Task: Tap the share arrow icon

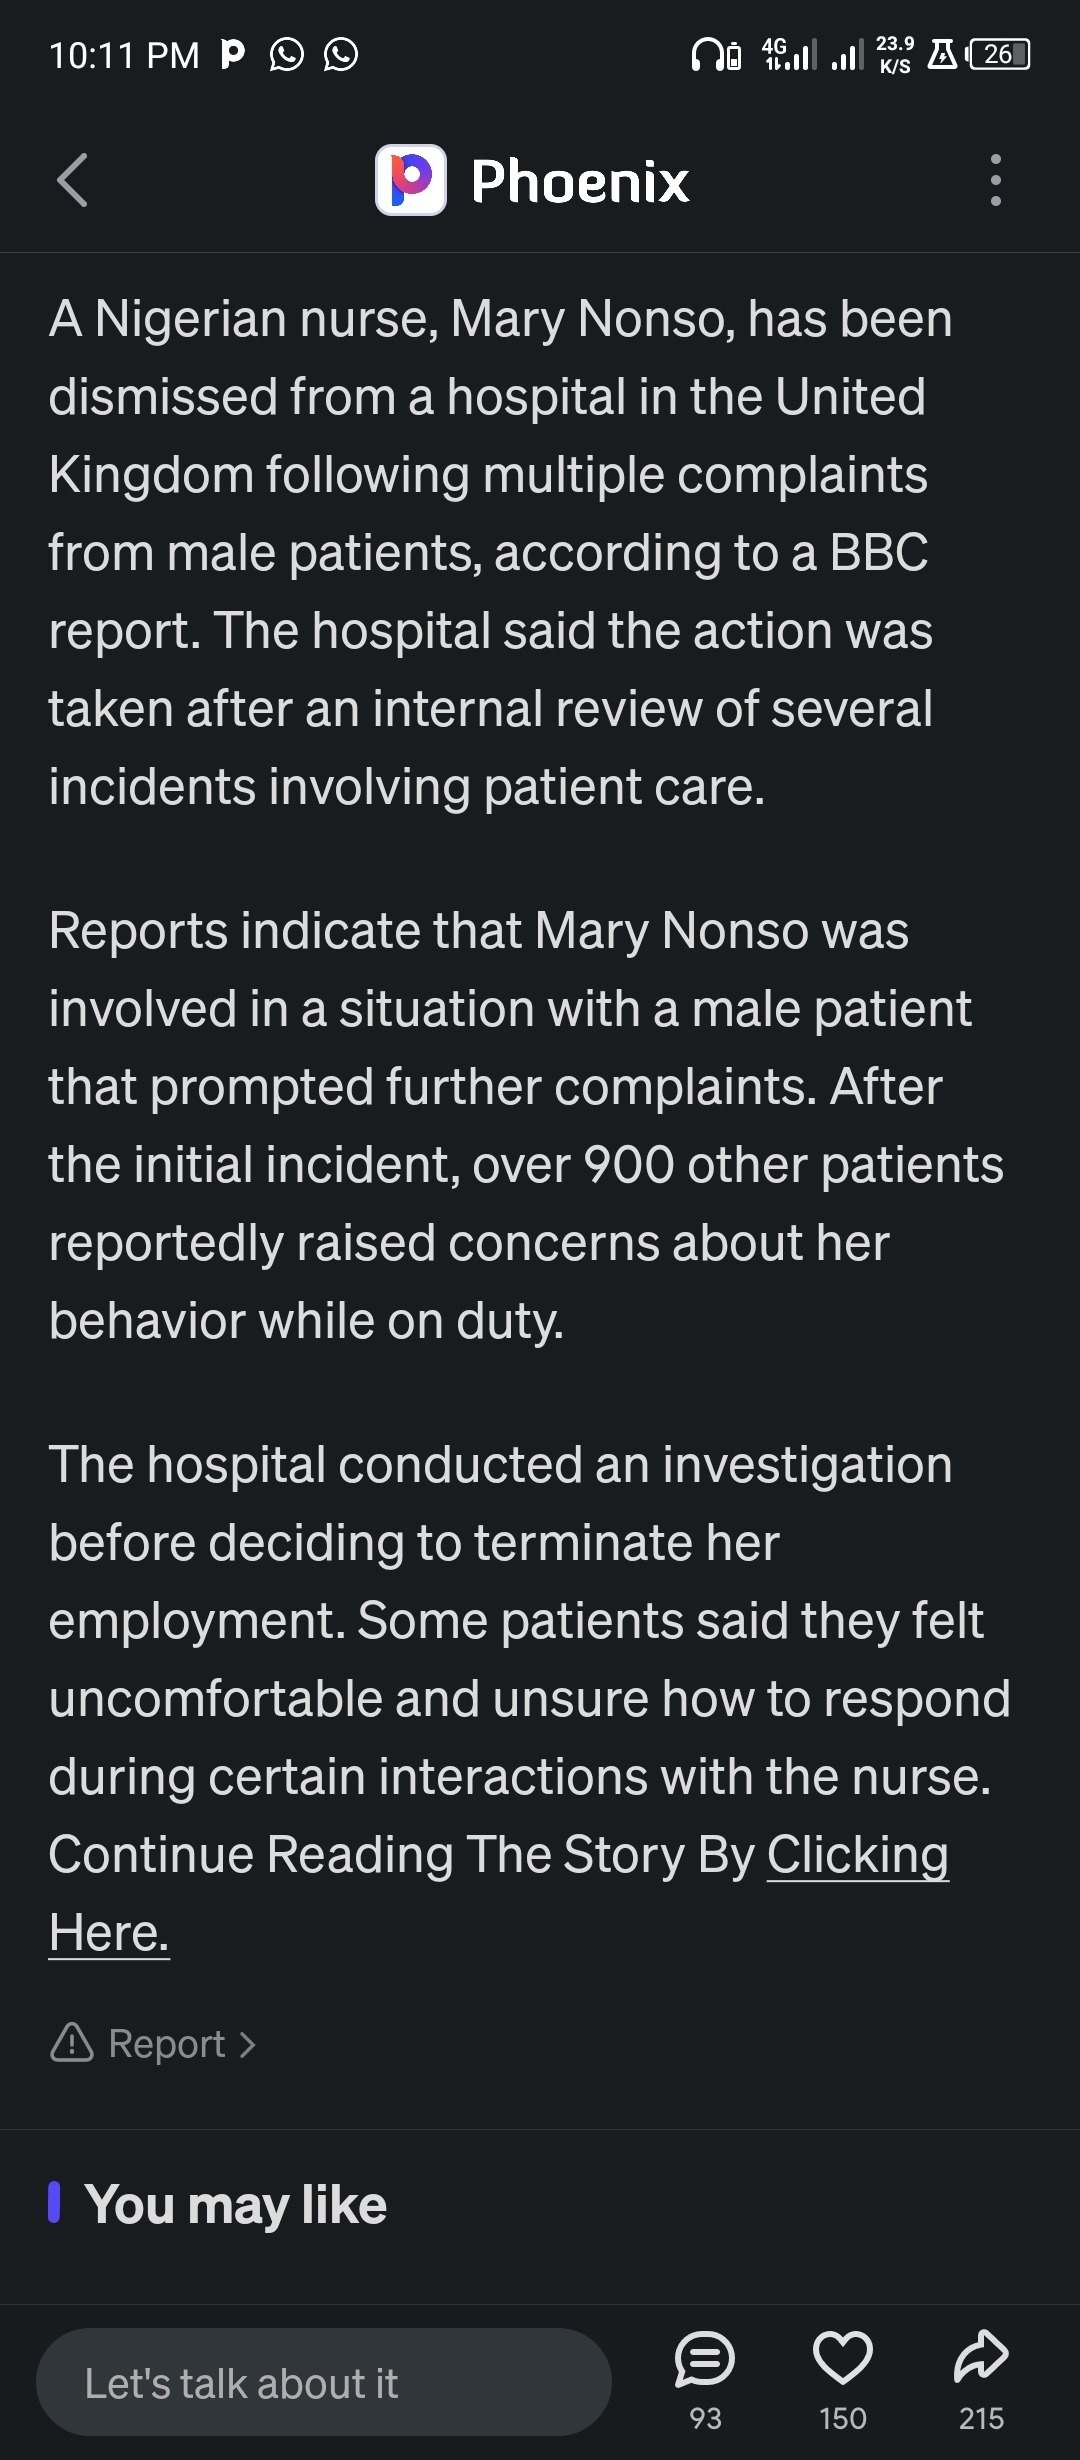Action: 981,2358
